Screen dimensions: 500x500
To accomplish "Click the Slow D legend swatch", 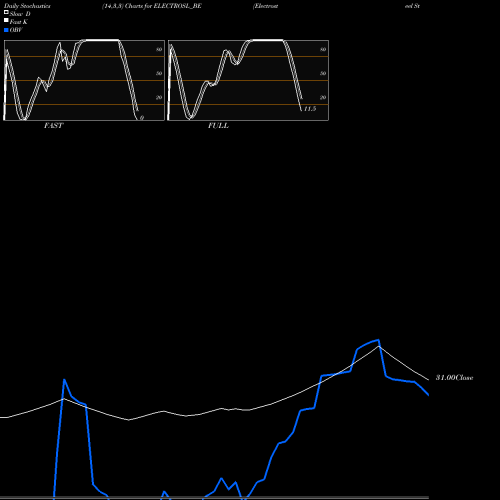I will [x=6, y=12].
